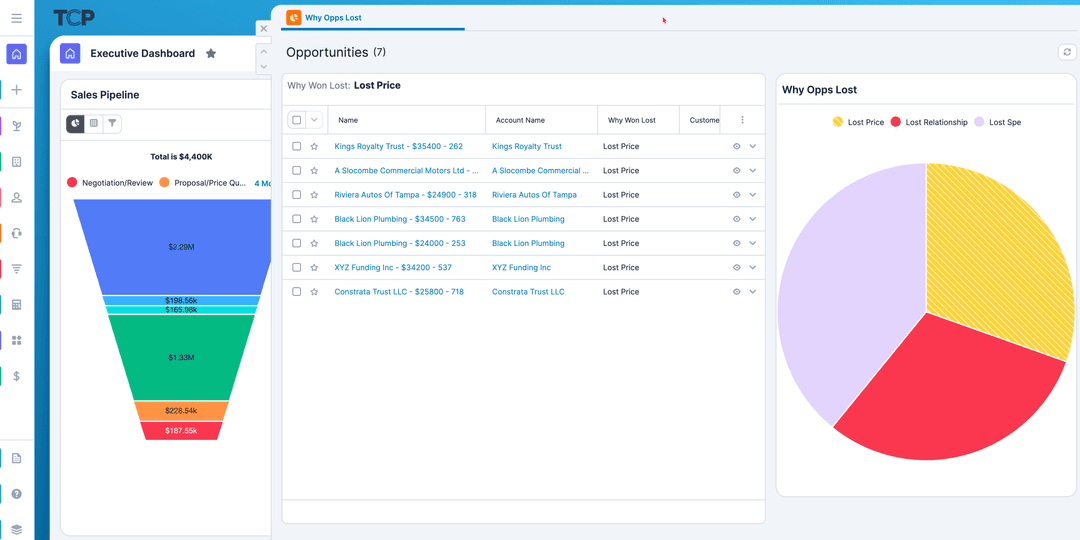Refresh the Opportunities list
The width and height of the screenshot is (1080, 540).
tap(1067, 52)
